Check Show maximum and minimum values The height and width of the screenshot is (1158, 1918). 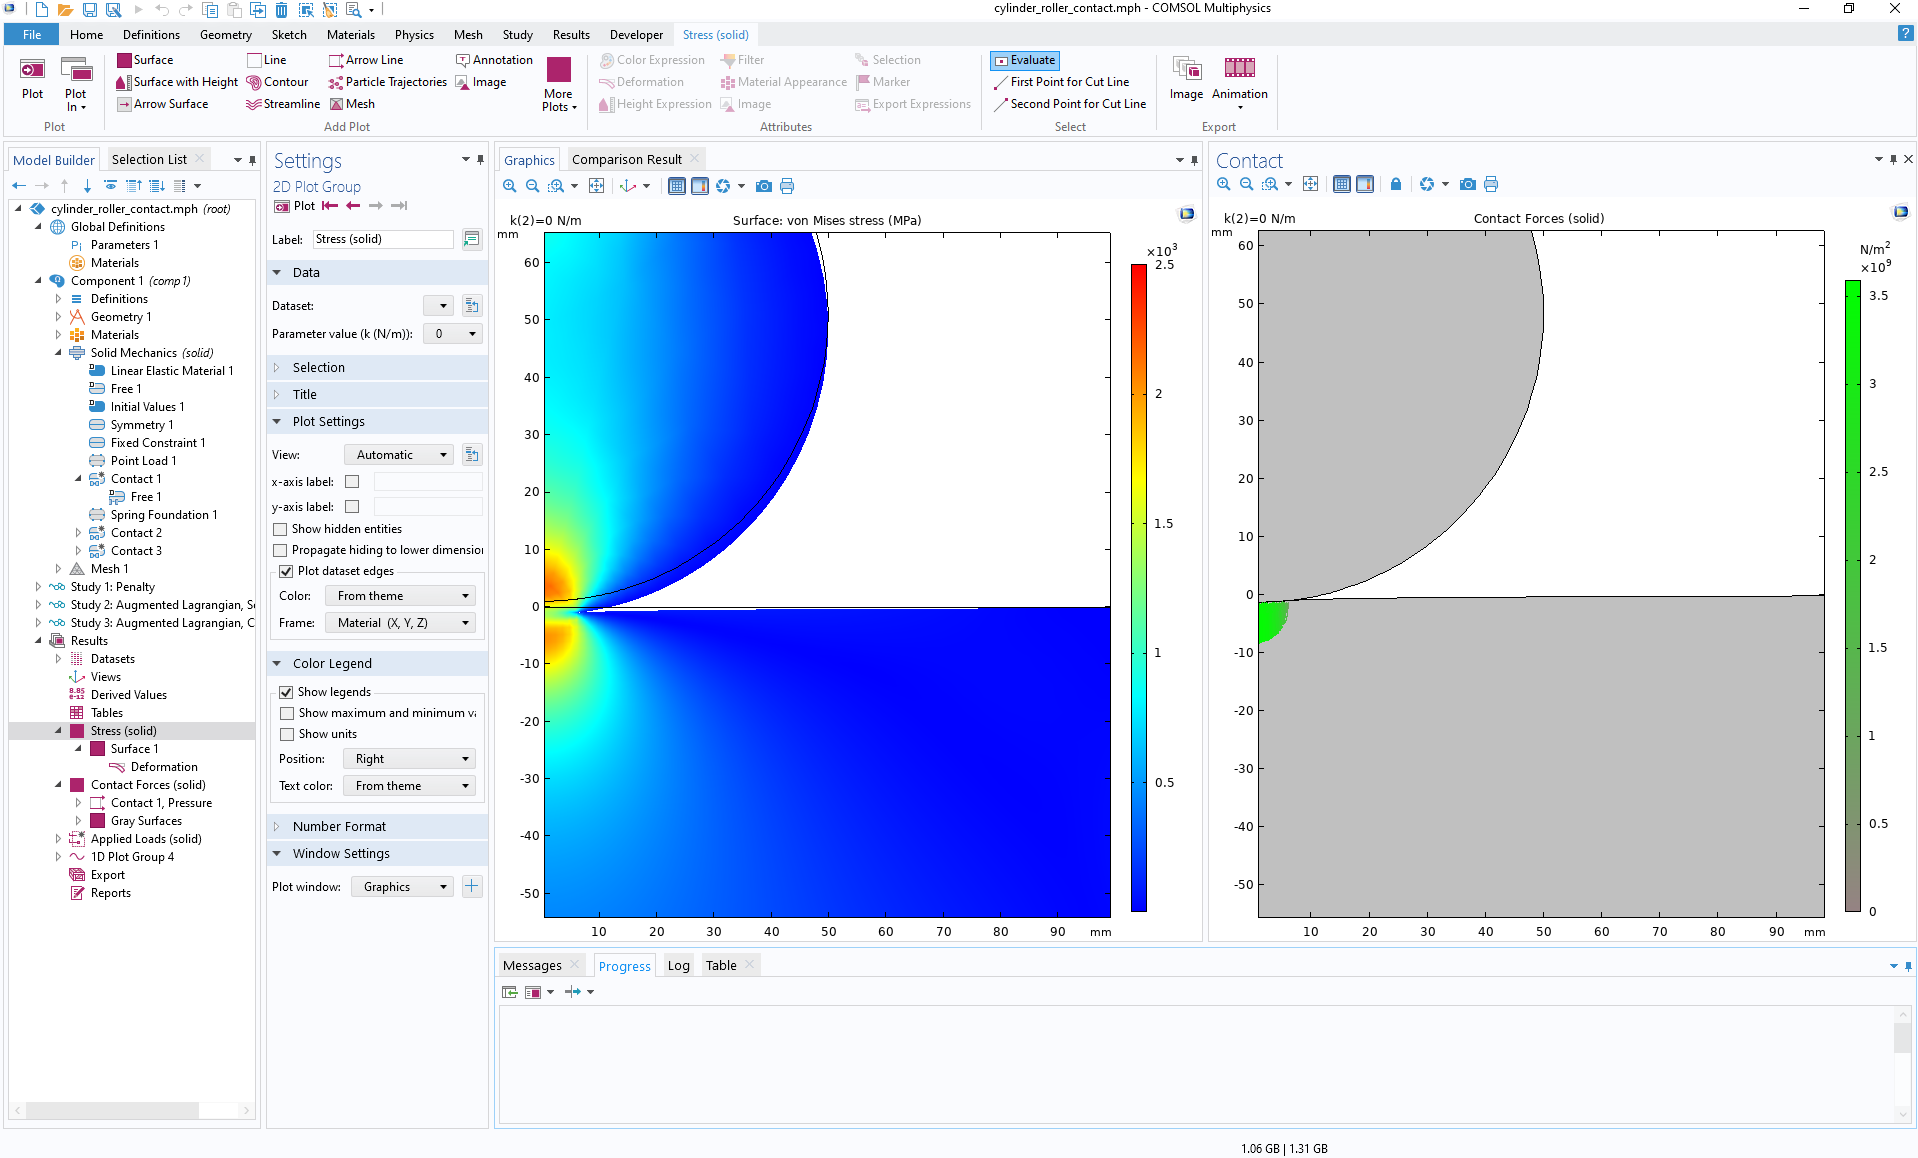(289, 712)
